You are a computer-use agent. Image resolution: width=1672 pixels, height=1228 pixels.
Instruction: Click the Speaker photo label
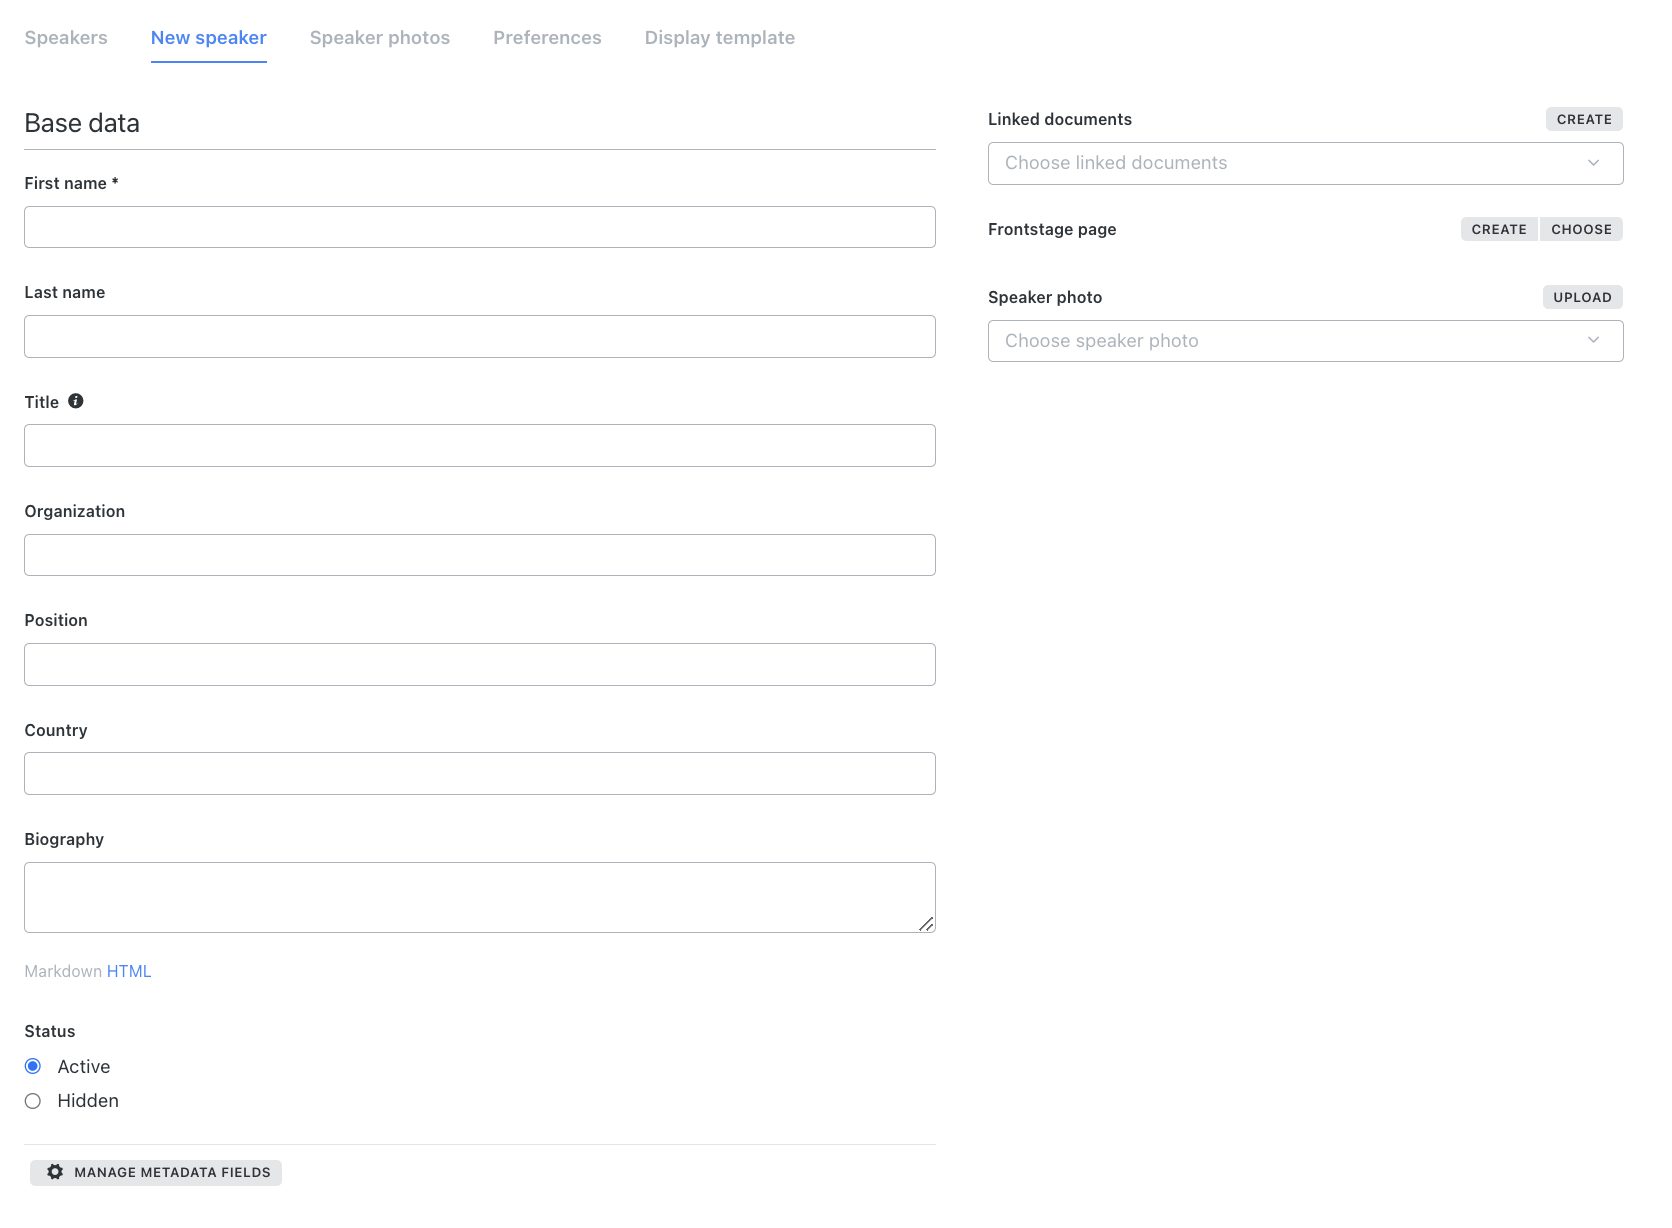(1045, 297)
